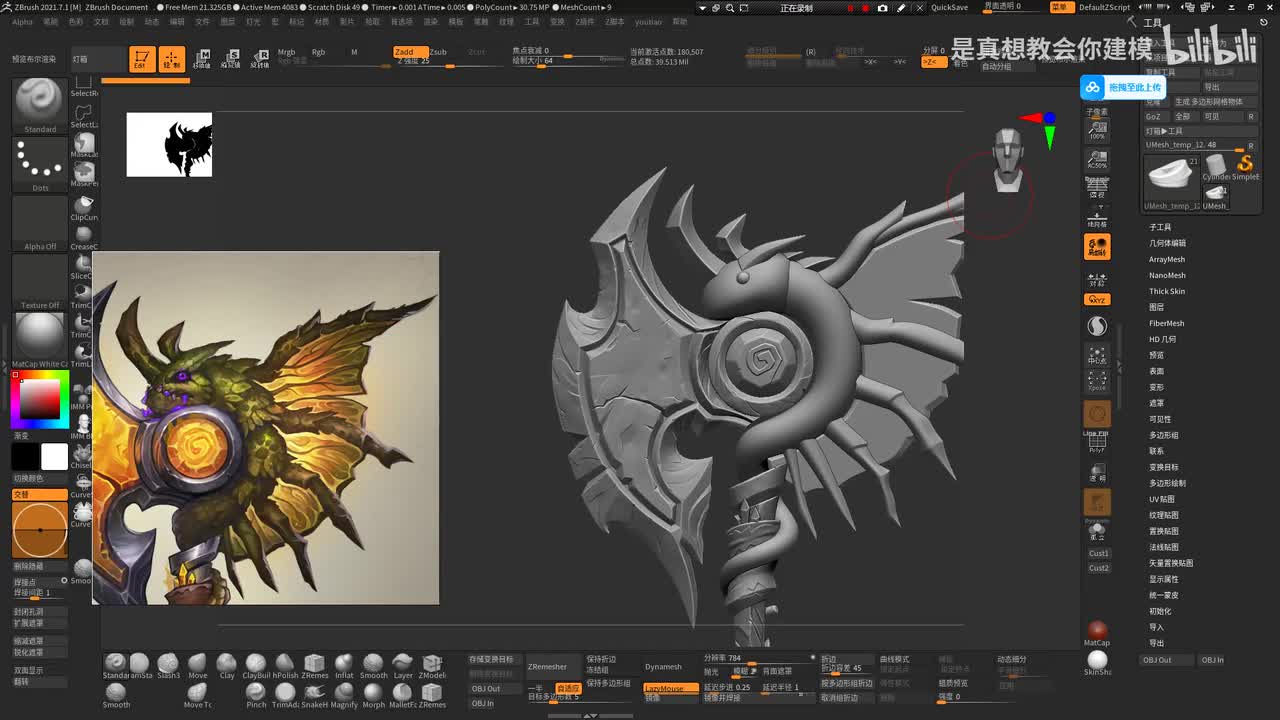Open the Alpha menu
Viewport: 1280px width, 720px height.
tap(22, 21)
